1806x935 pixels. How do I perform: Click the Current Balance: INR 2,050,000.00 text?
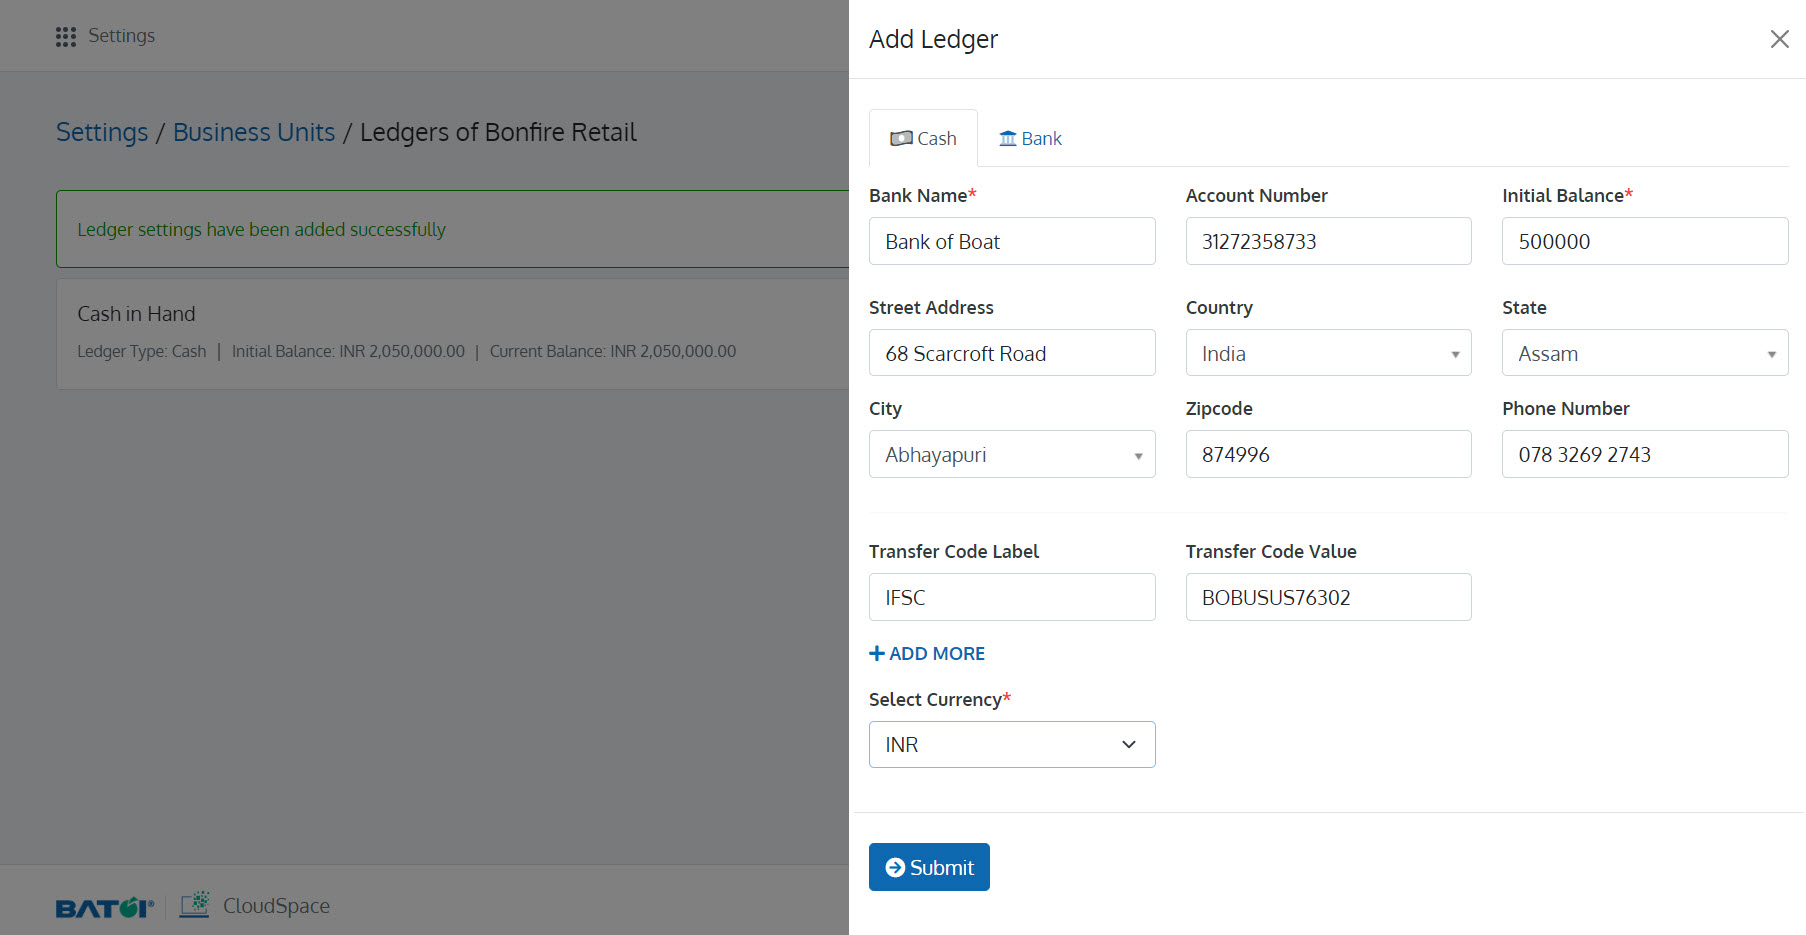[x=613, y=351]
